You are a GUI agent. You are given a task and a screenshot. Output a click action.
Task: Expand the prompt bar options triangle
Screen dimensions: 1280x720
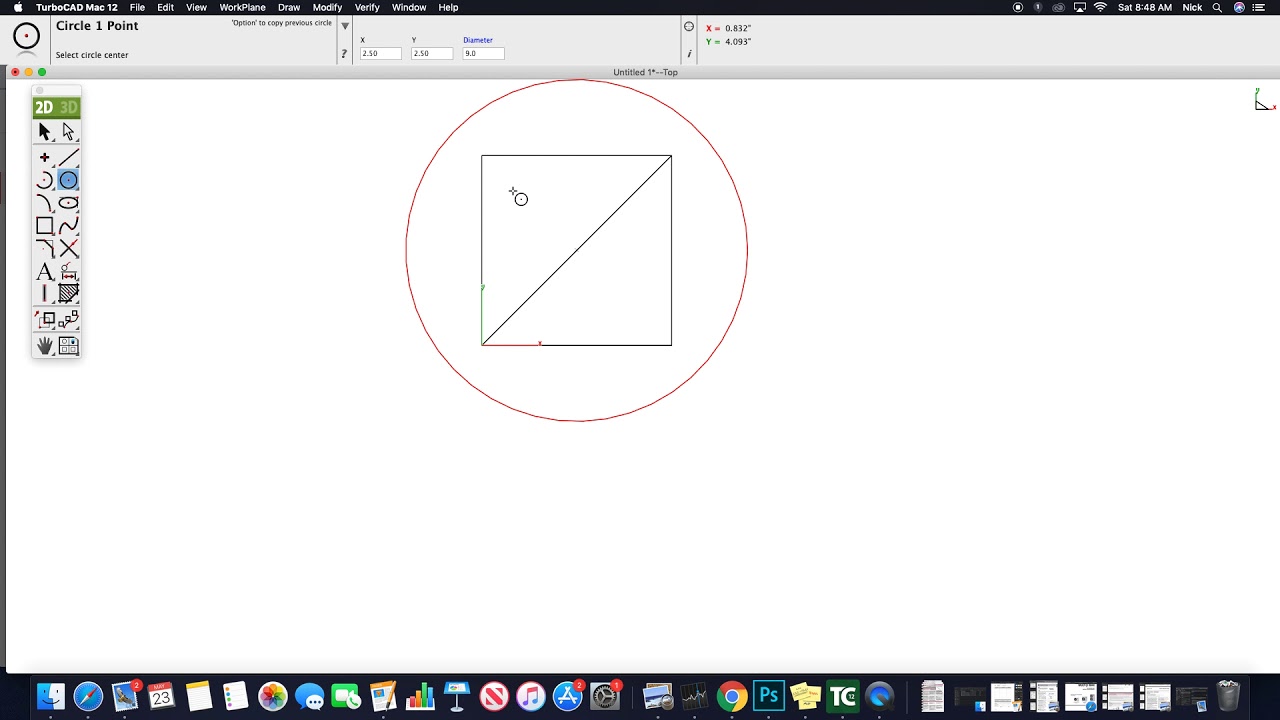(x=345, y=26)
